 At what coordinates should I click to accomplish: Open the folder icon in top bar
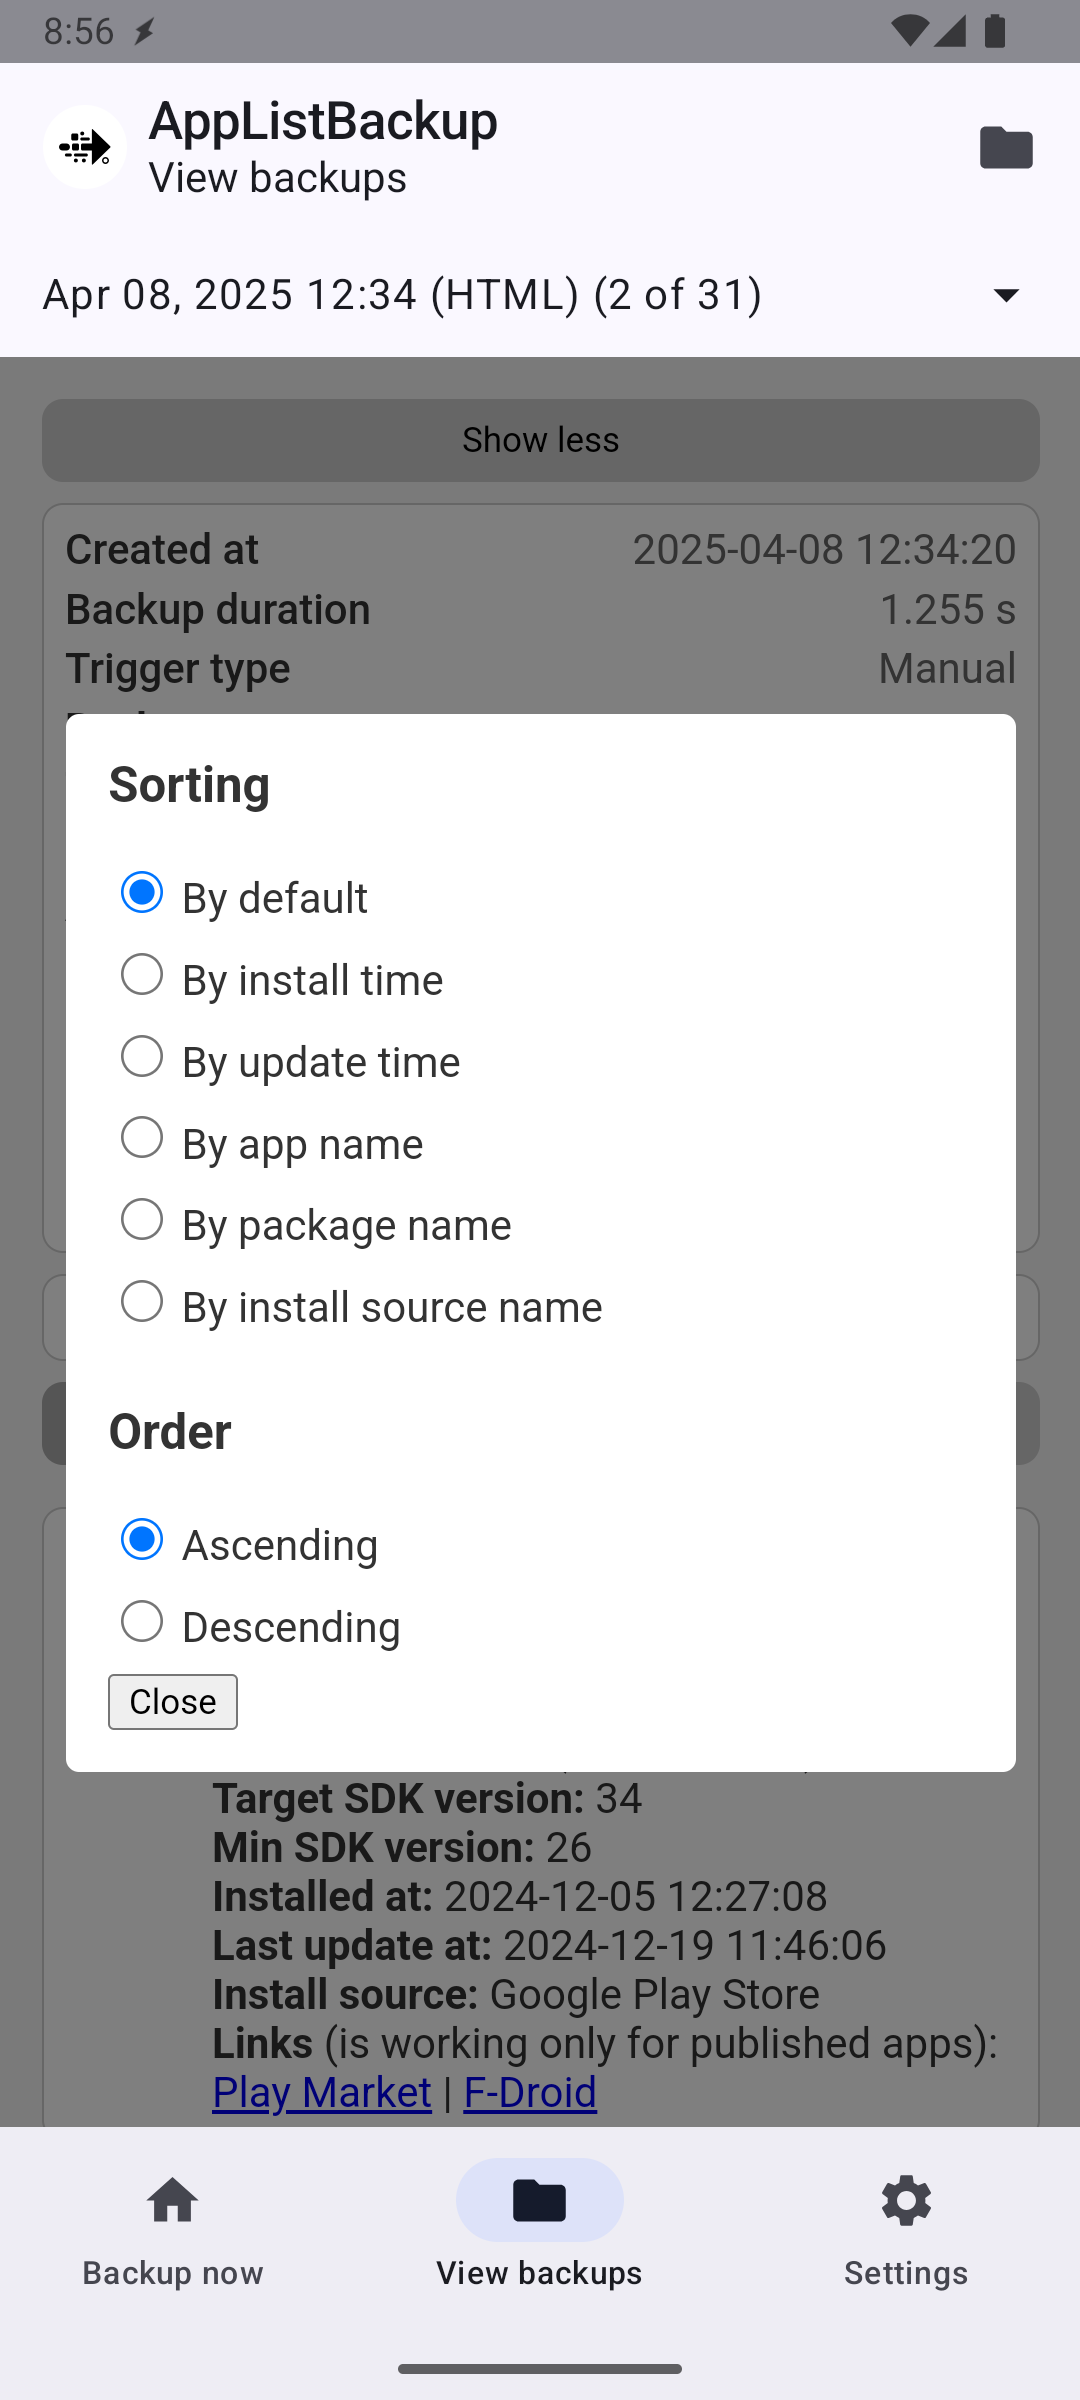[1006, 147]
